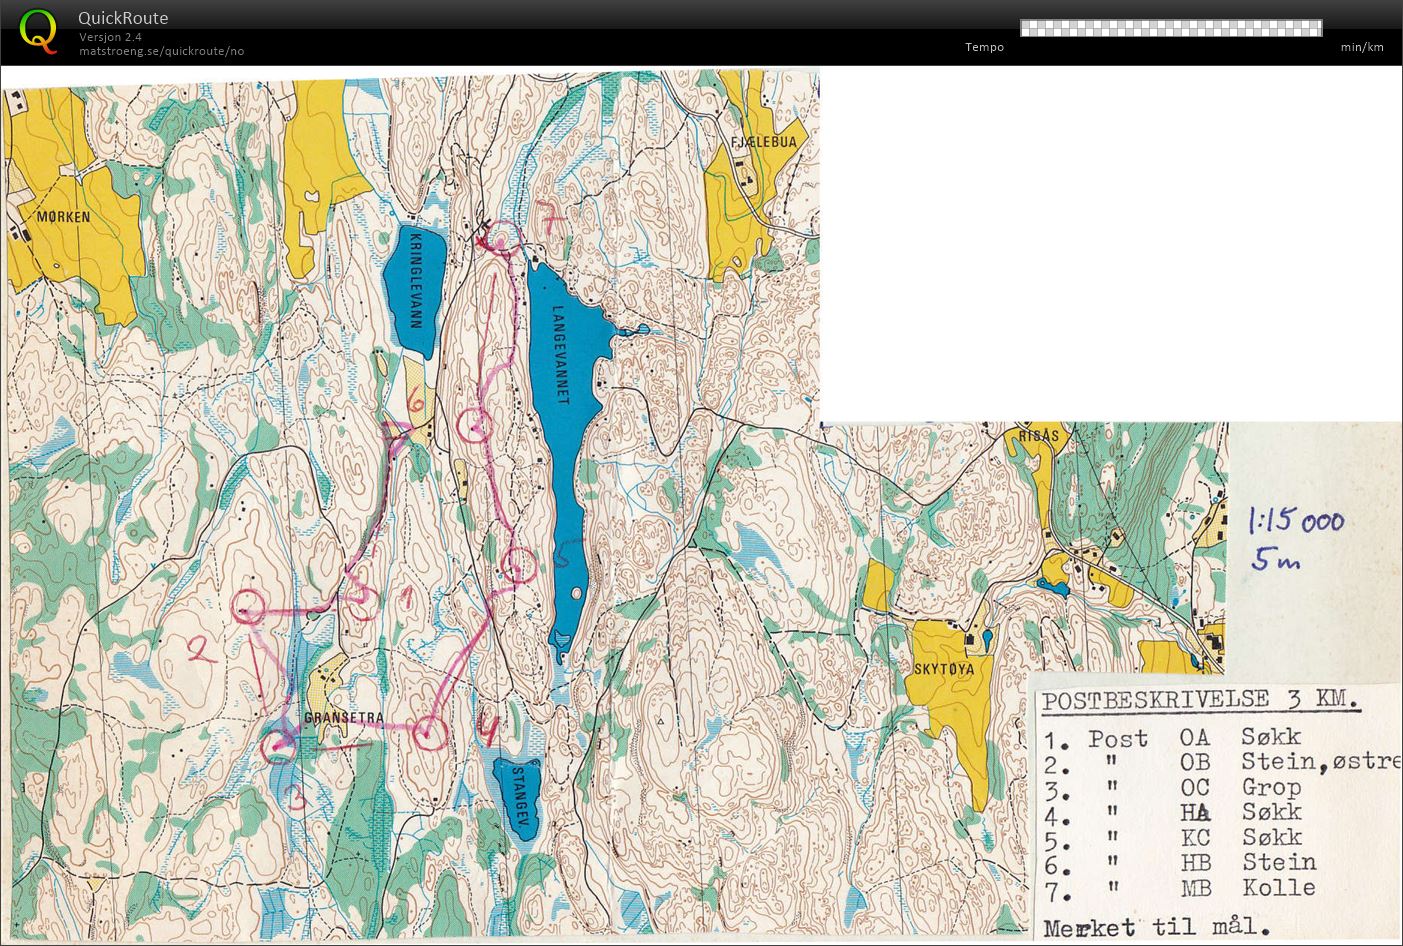The height and width of the screenshot is (946, 1403).
Task: Click the RISÅS place name
Action: [1038, 436]
